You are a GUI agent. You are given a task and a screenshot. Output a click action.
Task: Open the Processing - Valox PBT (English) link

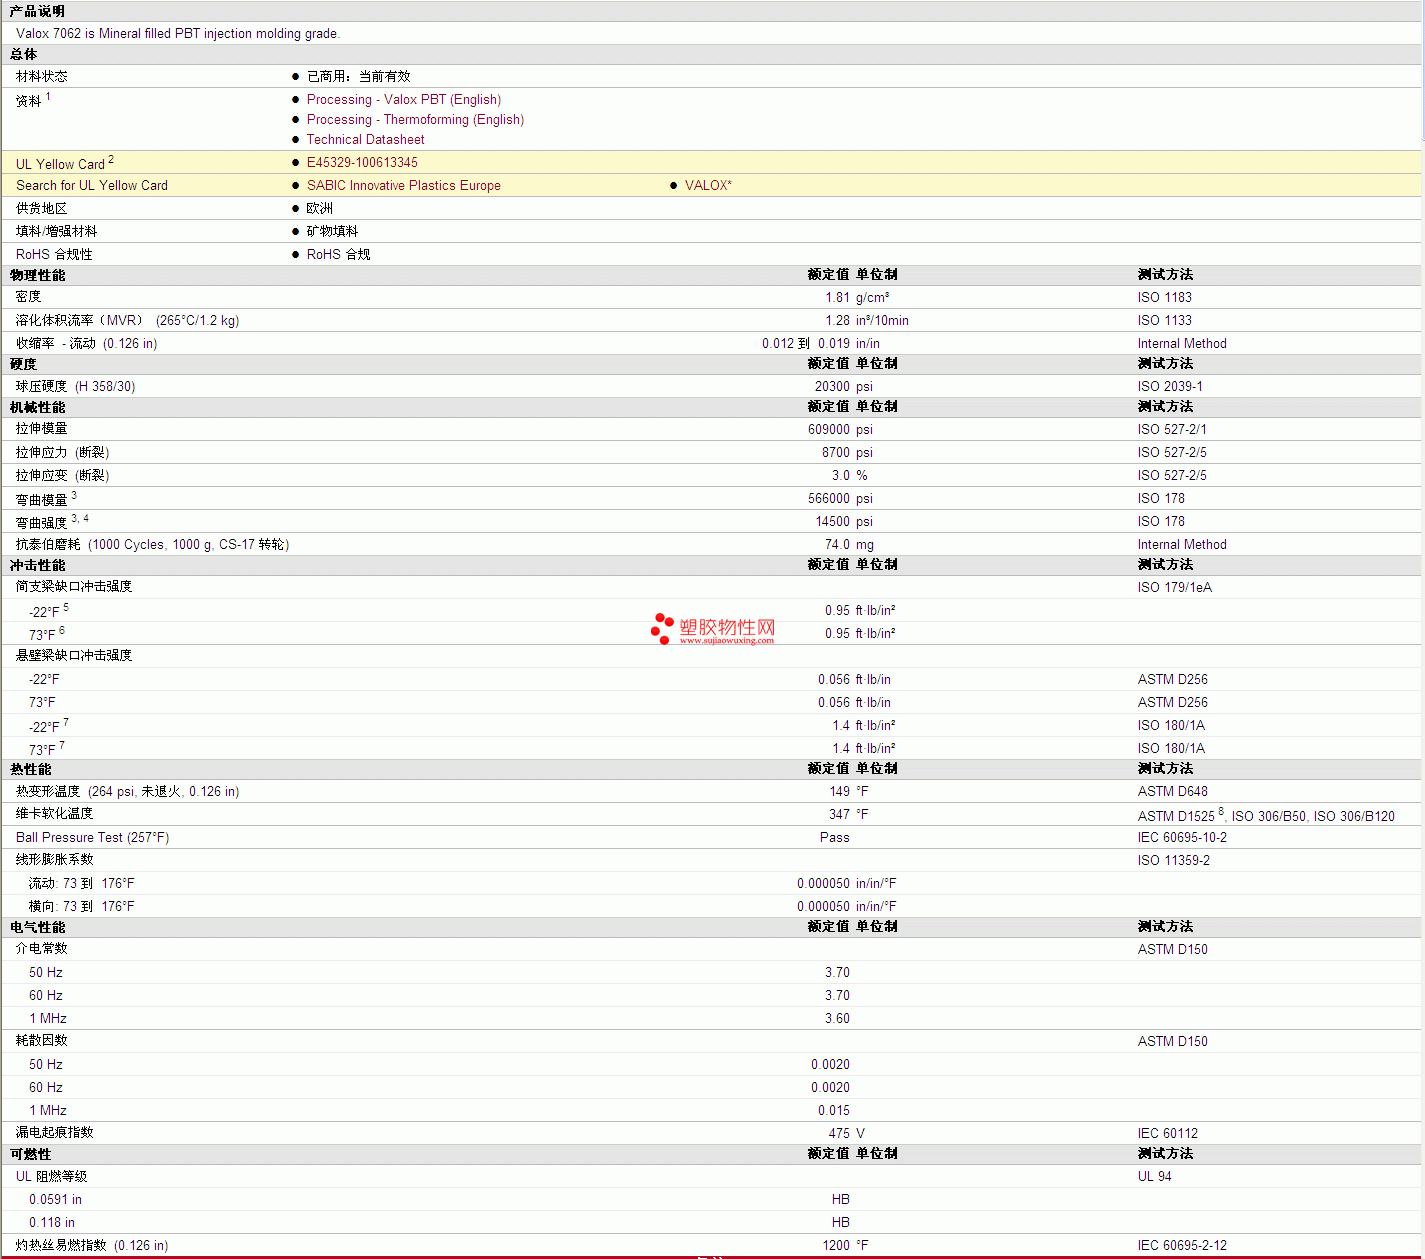pyautogui.click(x=403, y=99)
